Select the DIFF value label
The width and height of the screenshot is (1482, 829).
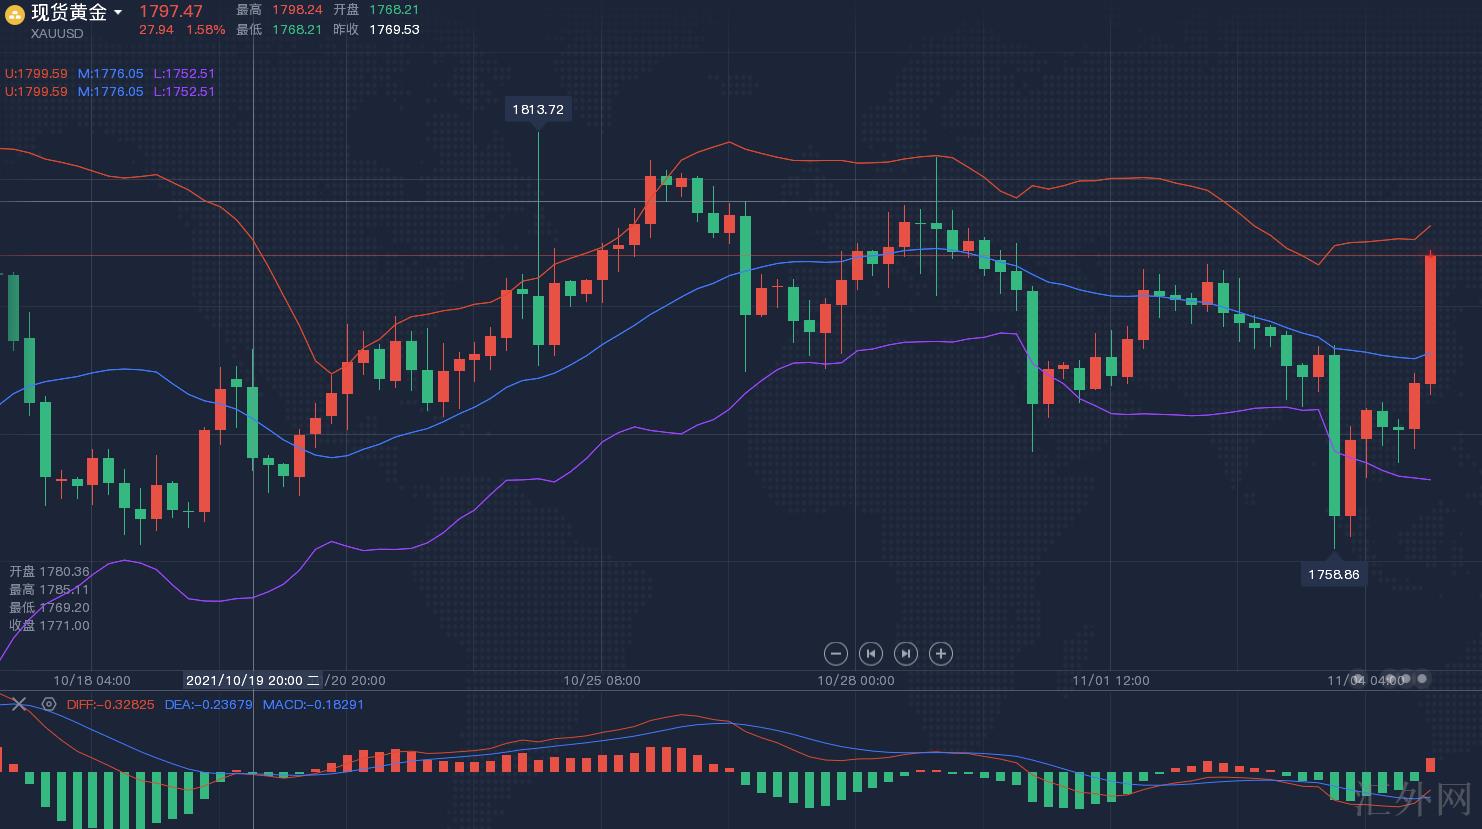[x=110, y=704]
